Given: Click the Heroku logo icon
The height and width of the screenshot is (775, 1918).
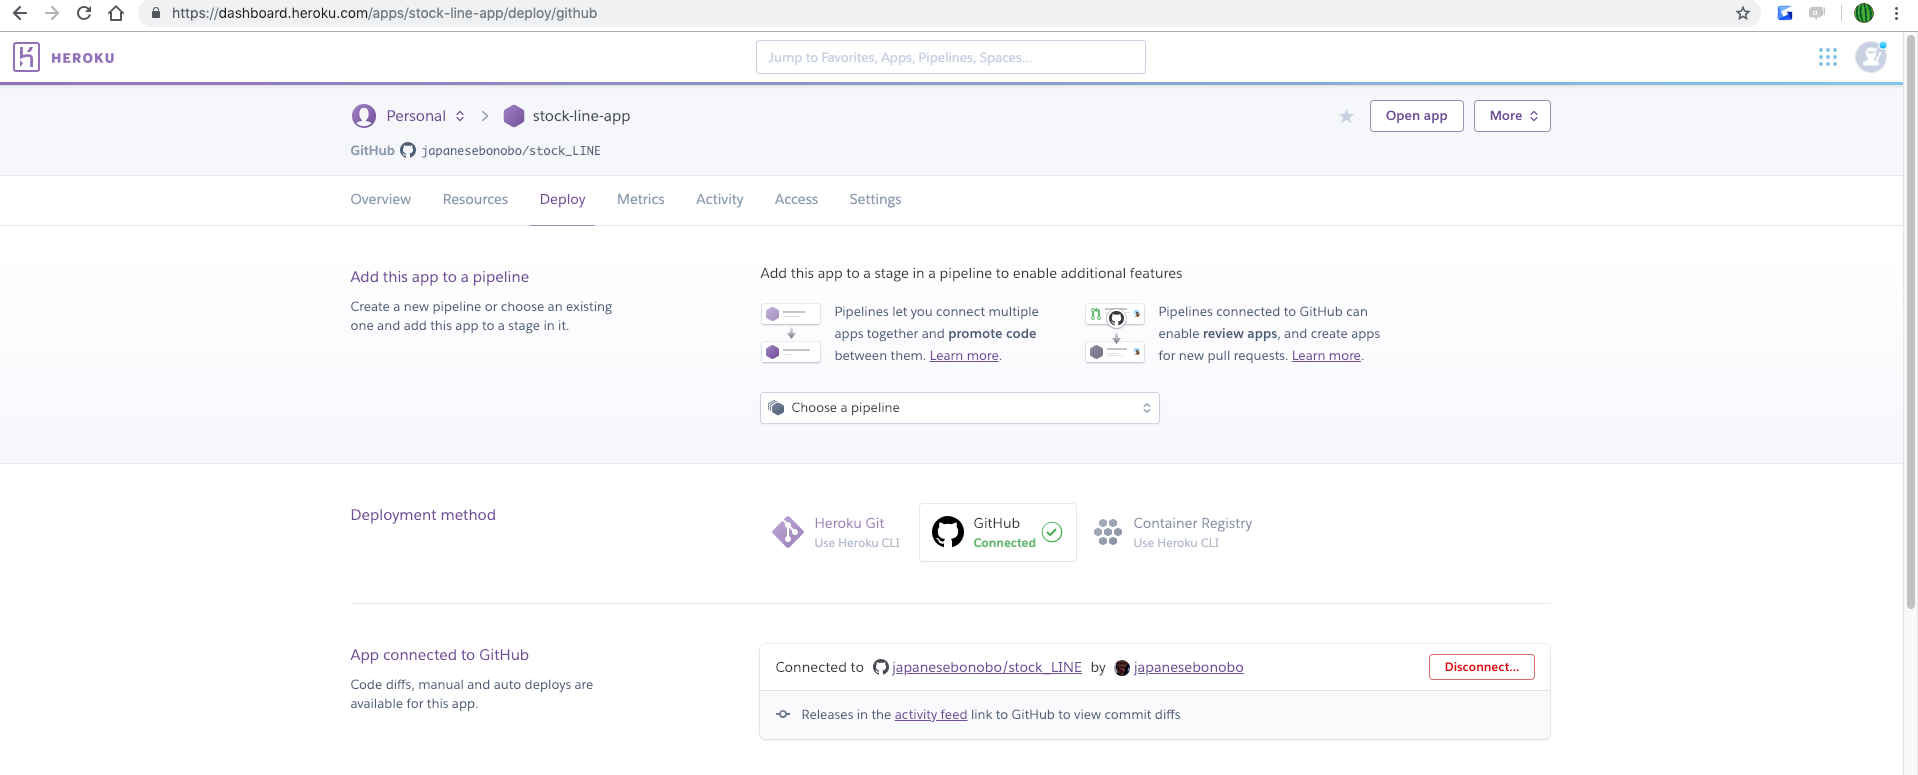Looking at the screenshot, I should coord(26,57).
